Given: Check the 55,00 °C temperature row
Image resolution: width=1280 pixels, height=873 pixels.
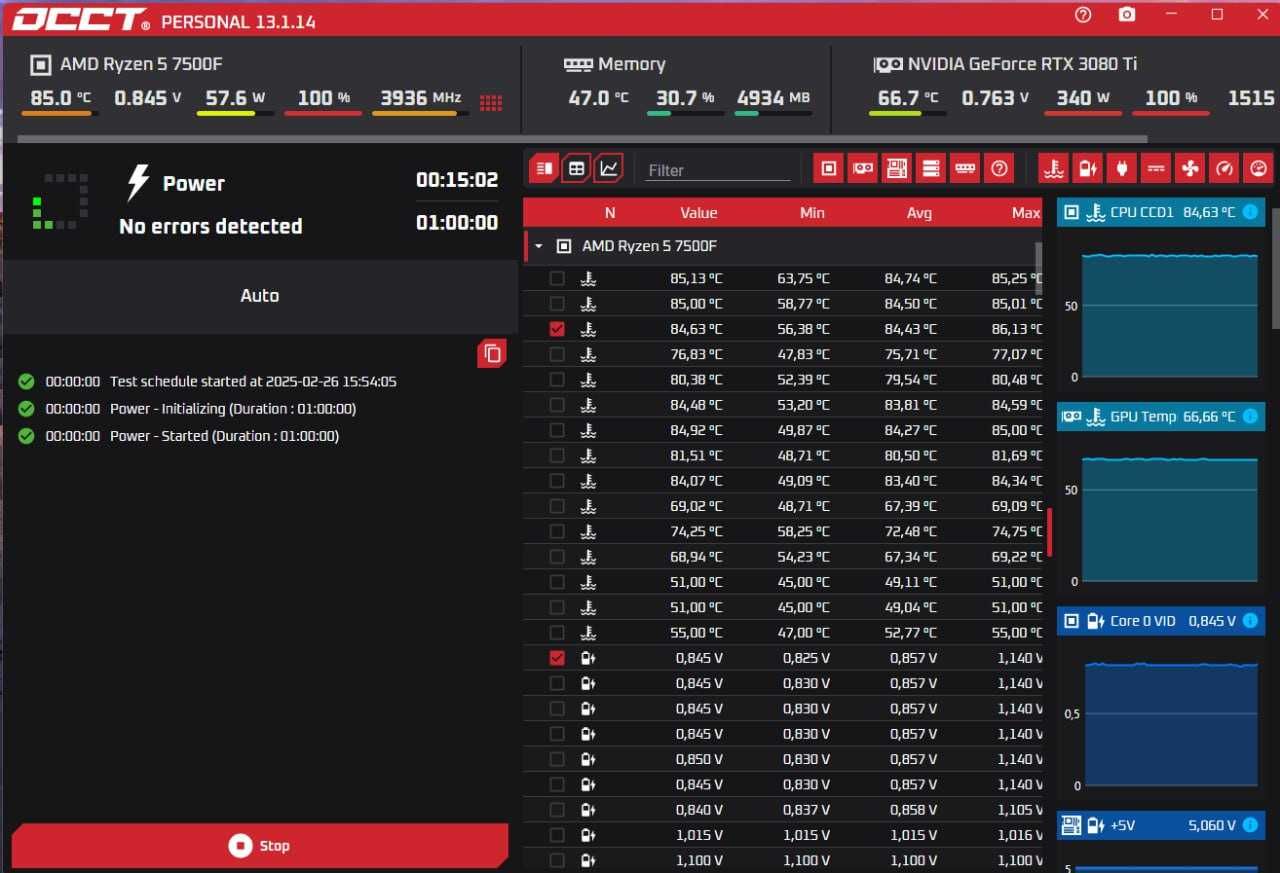Looking at the screenshot, I should pyautogui.click(x=557, y=632).
